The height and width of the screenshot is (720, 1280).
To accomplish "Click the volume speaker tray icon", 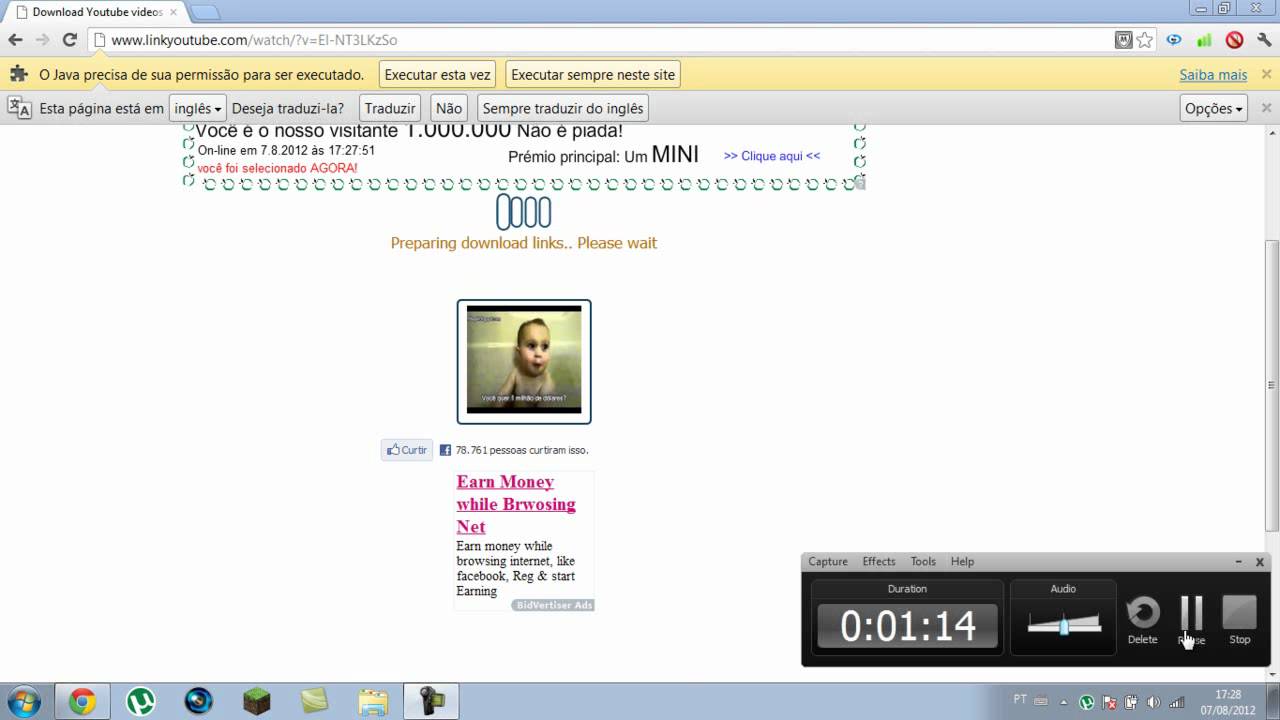I will [1154, 702].
